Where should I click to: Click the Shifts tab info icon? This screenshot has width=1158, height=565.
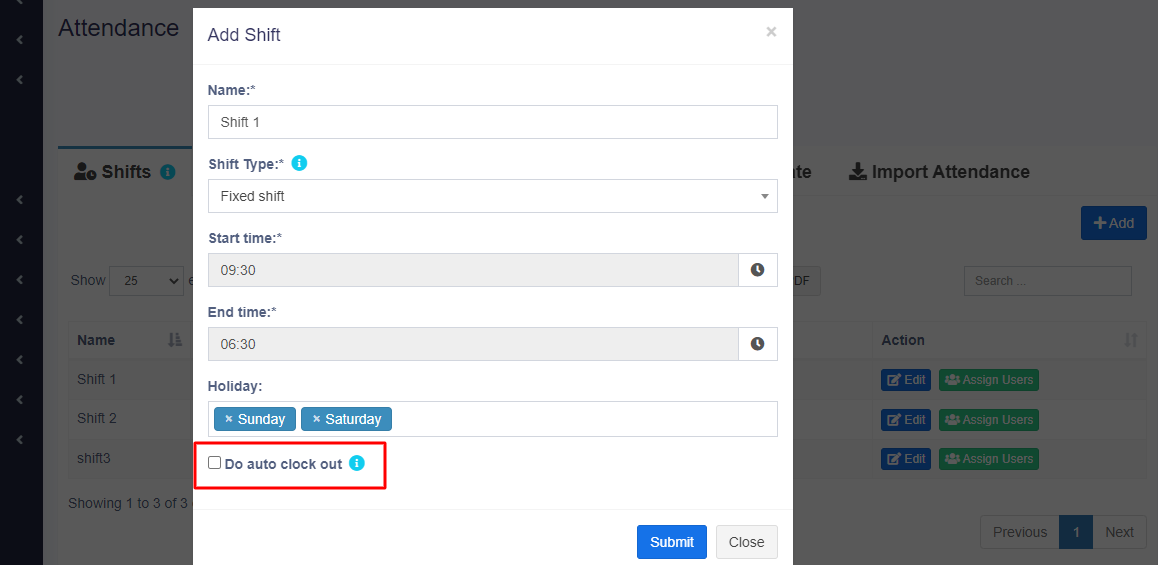pyautogui.click(x=168, y=172)
